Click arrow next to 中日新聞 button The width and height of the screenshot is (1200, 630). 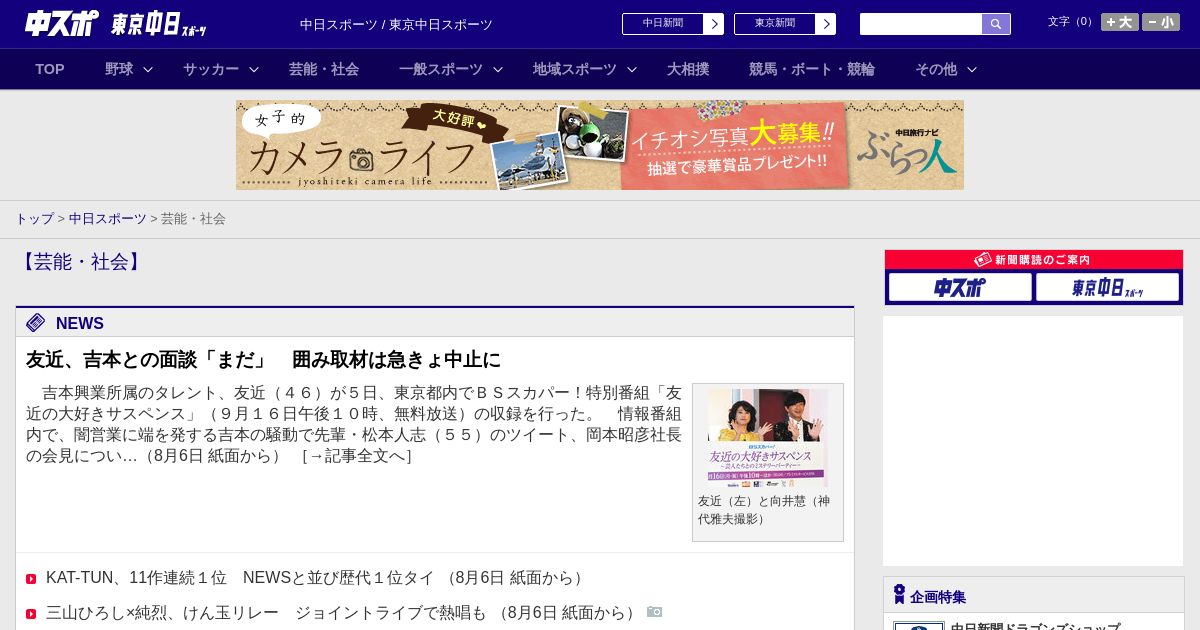pos(714,24)
